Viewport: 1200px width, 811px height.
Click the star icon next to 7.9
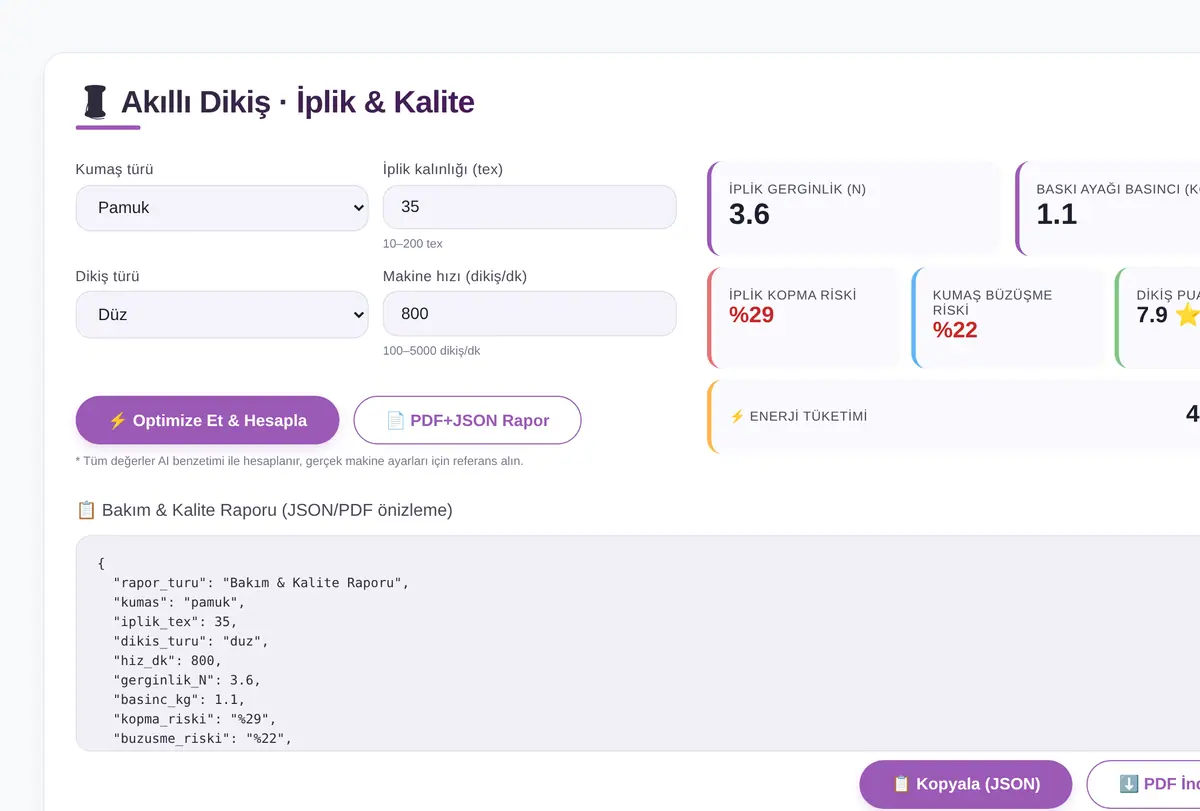point(1188,315)
